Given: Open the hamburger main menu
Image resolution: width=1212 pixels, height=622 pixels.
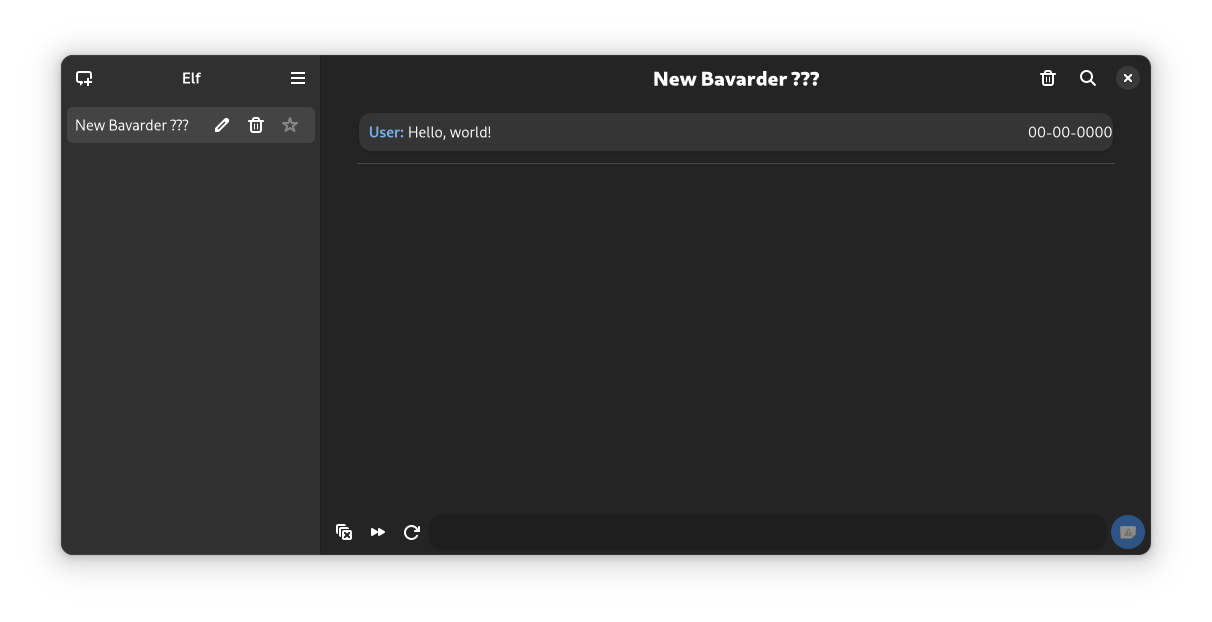Looking at the screenshot, I should coord(298,78).
